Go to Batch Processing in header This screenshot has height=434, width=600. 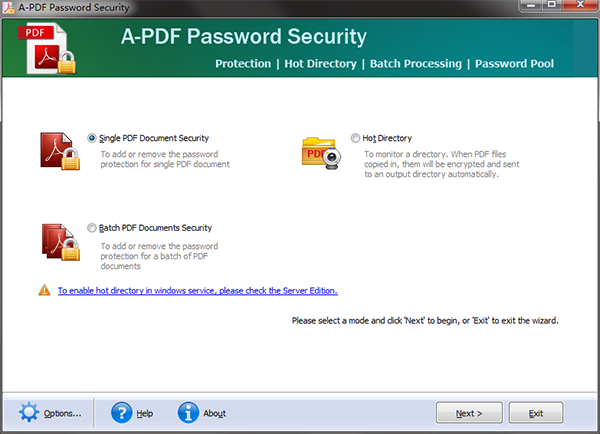click(x=415, y=64)
